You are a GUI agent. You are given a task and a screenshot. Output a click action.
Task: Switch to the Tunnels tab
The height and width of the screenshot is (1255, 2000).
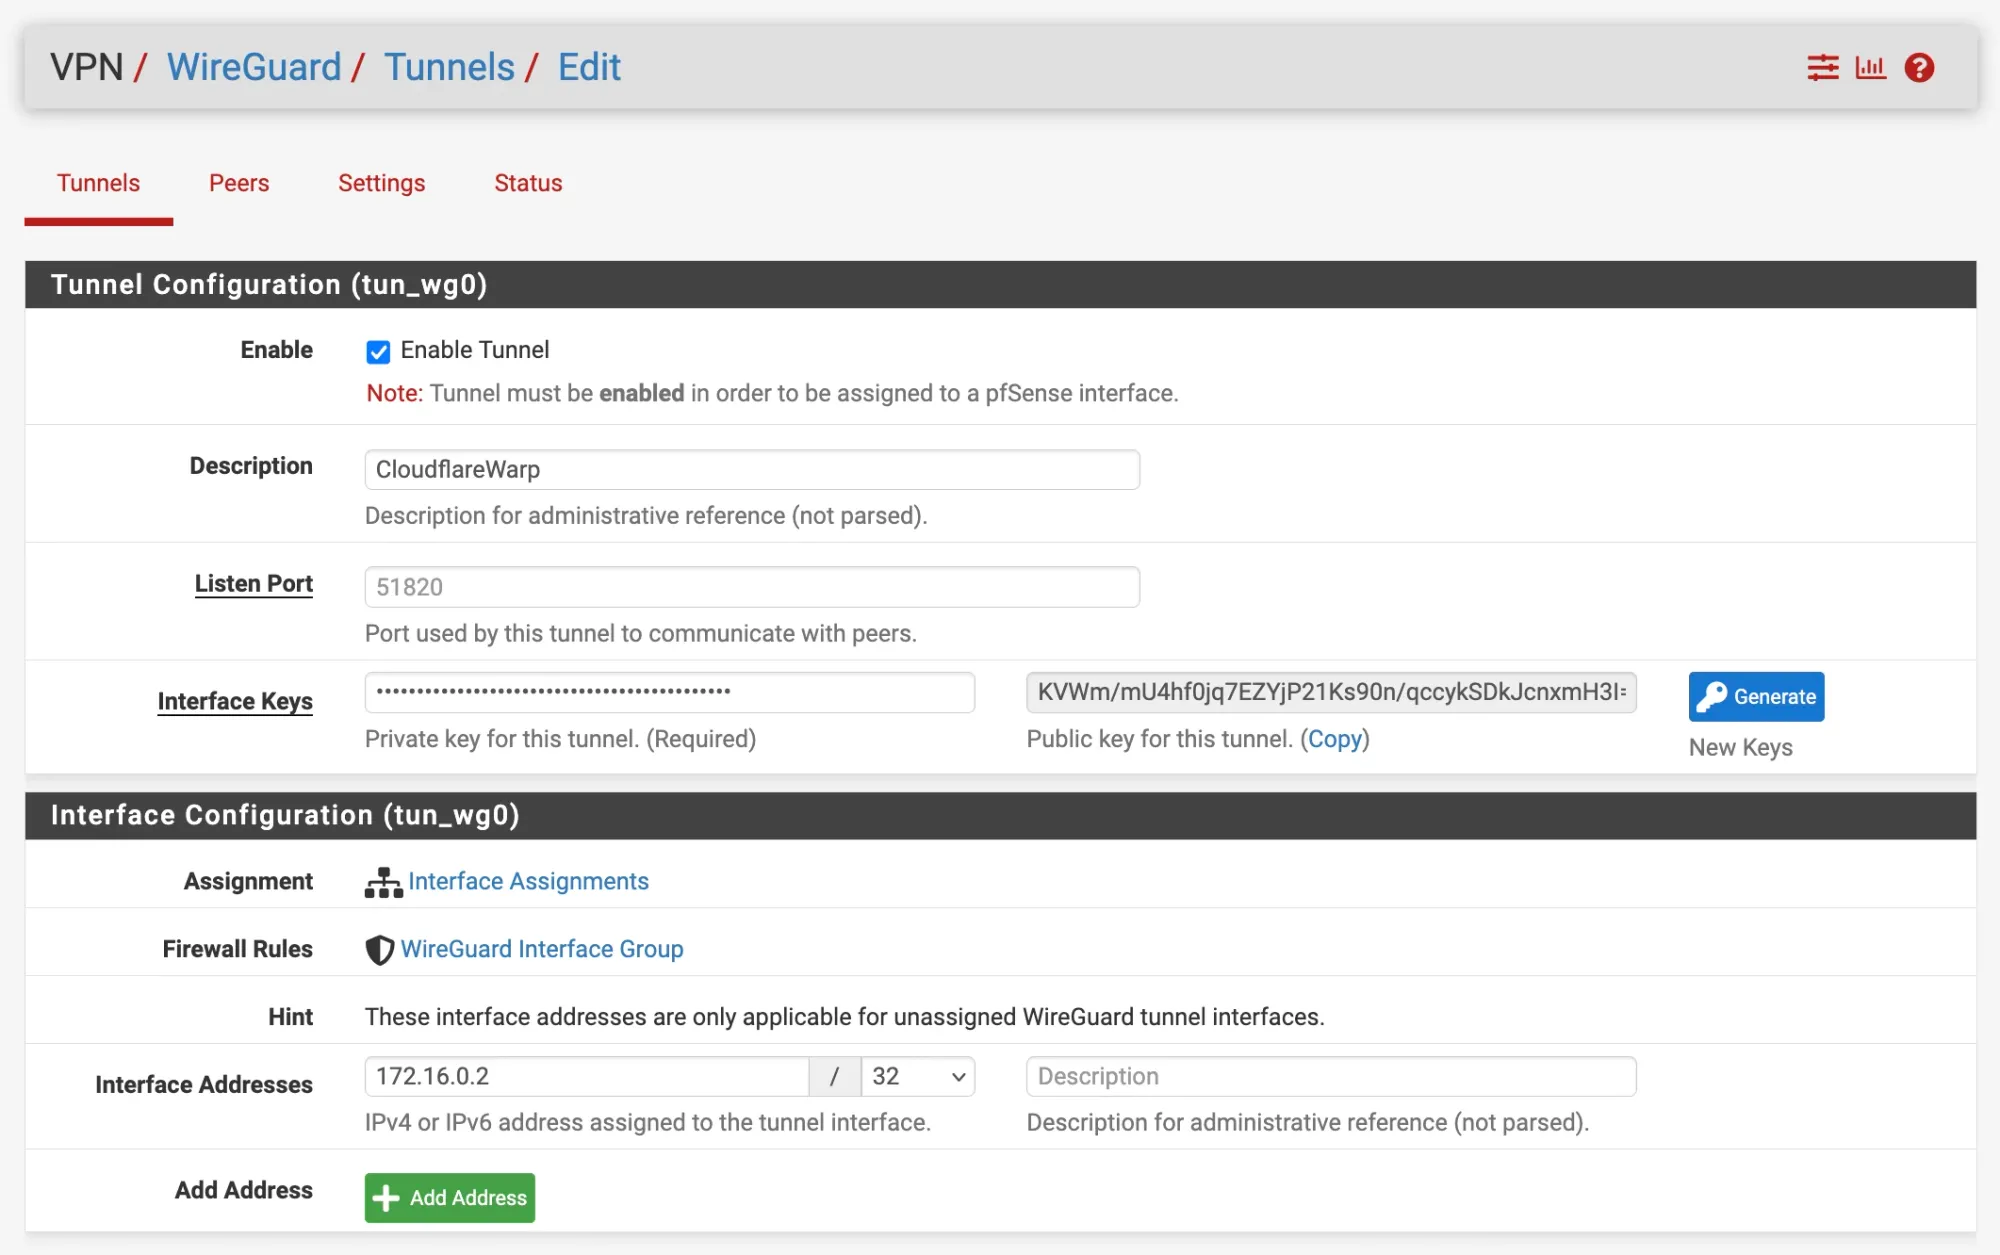coord(98,183)
